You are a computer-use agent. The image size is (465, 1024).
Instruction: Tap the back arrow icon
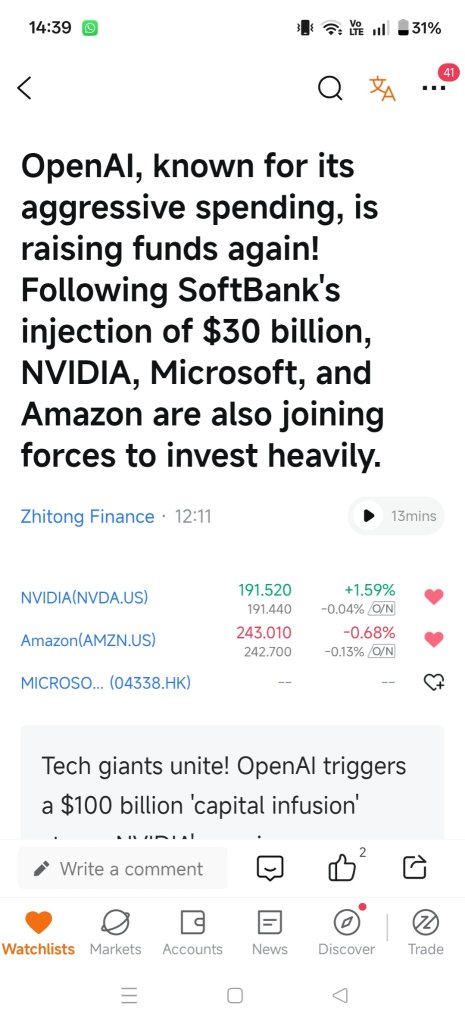point(24,88)
